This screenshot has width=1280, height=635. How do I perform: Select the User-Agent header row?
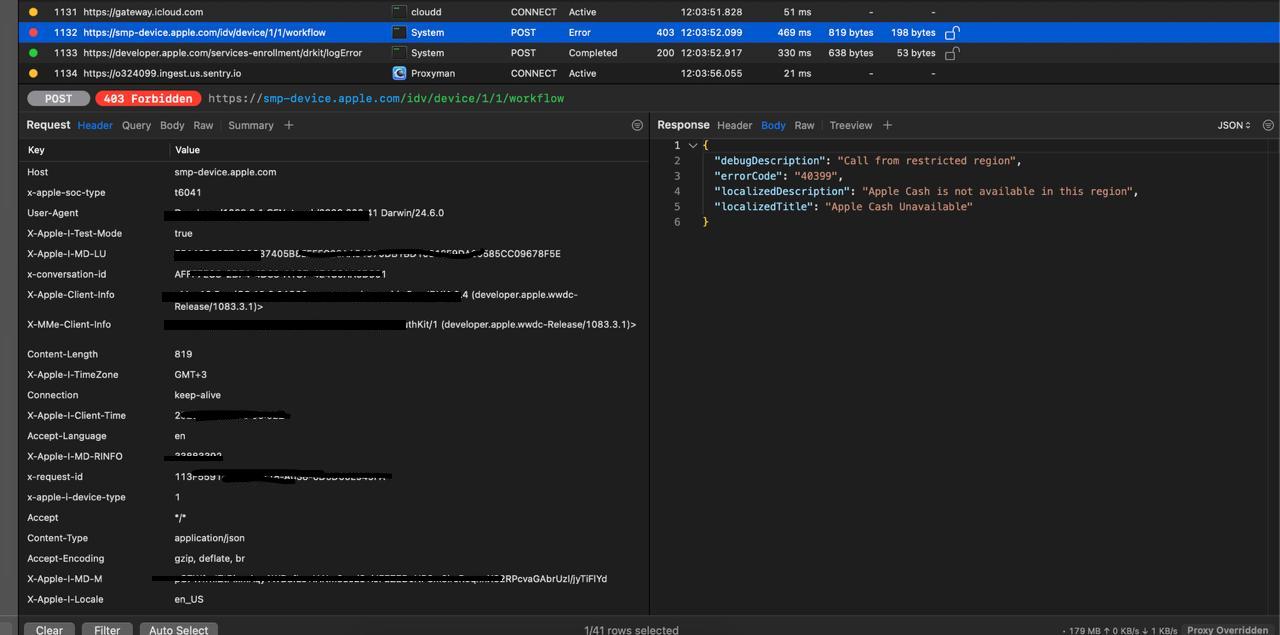click(x=333, y=213)
